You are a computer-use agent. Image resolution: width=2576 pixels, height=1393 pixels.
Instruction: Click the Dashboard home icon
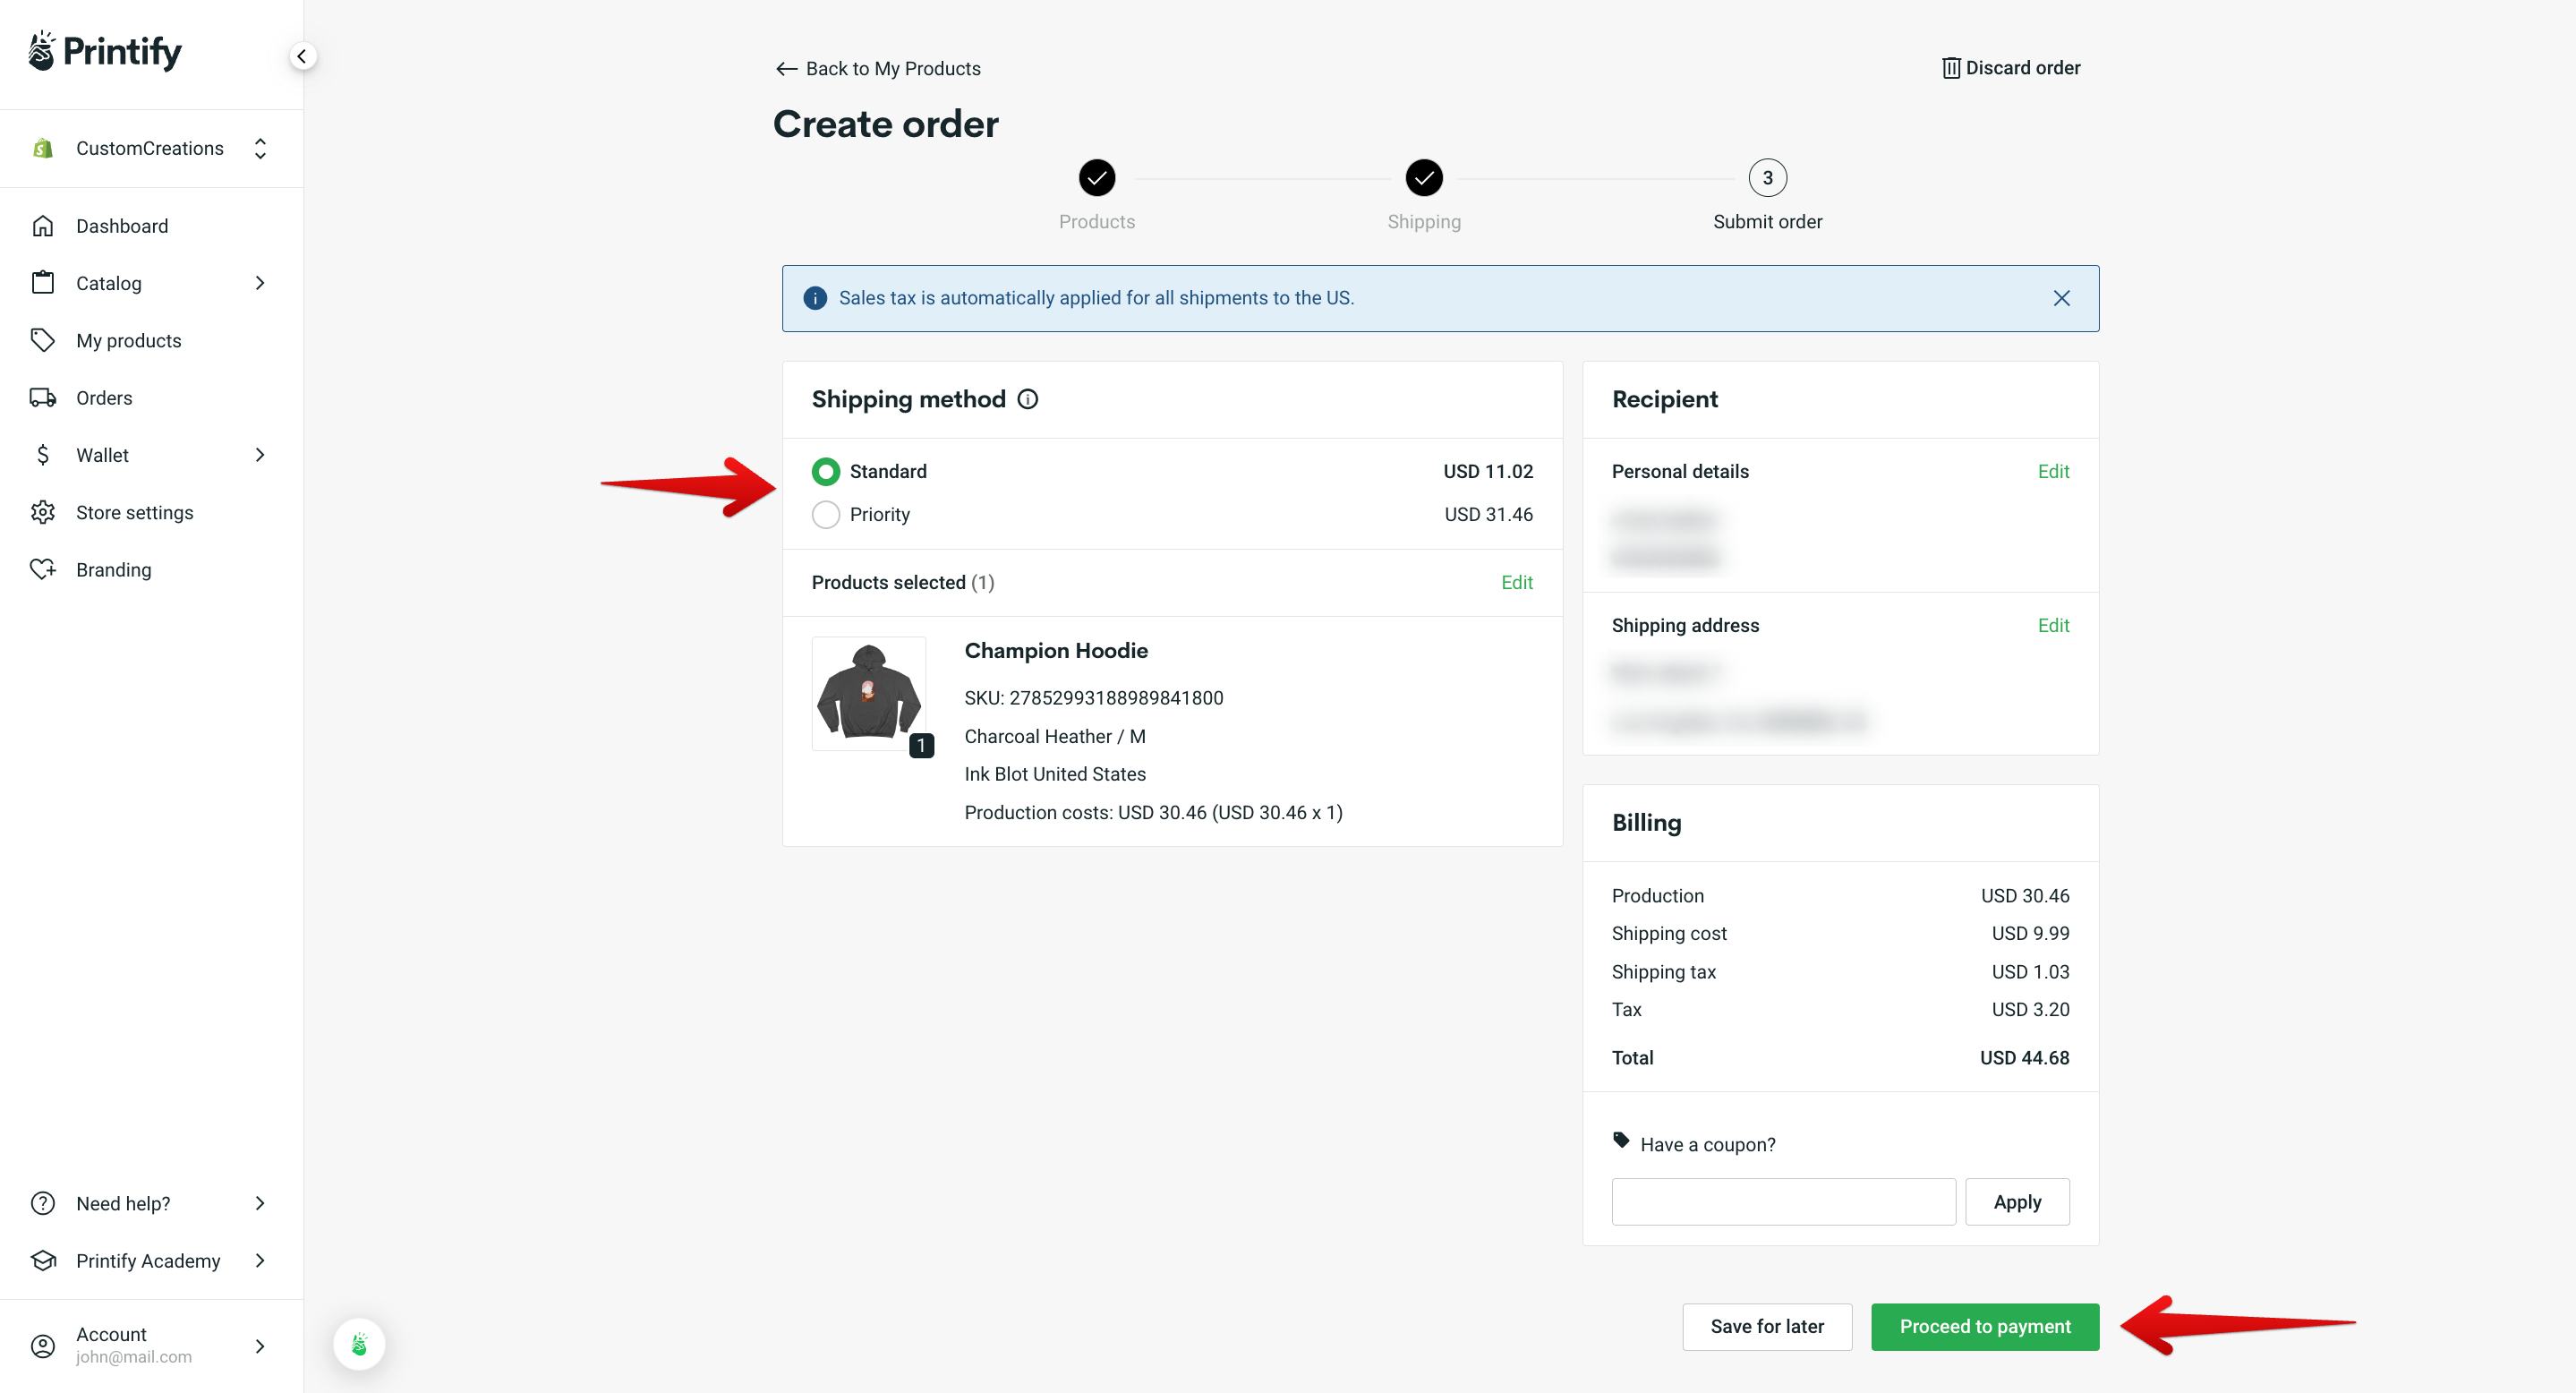(42, 226)
